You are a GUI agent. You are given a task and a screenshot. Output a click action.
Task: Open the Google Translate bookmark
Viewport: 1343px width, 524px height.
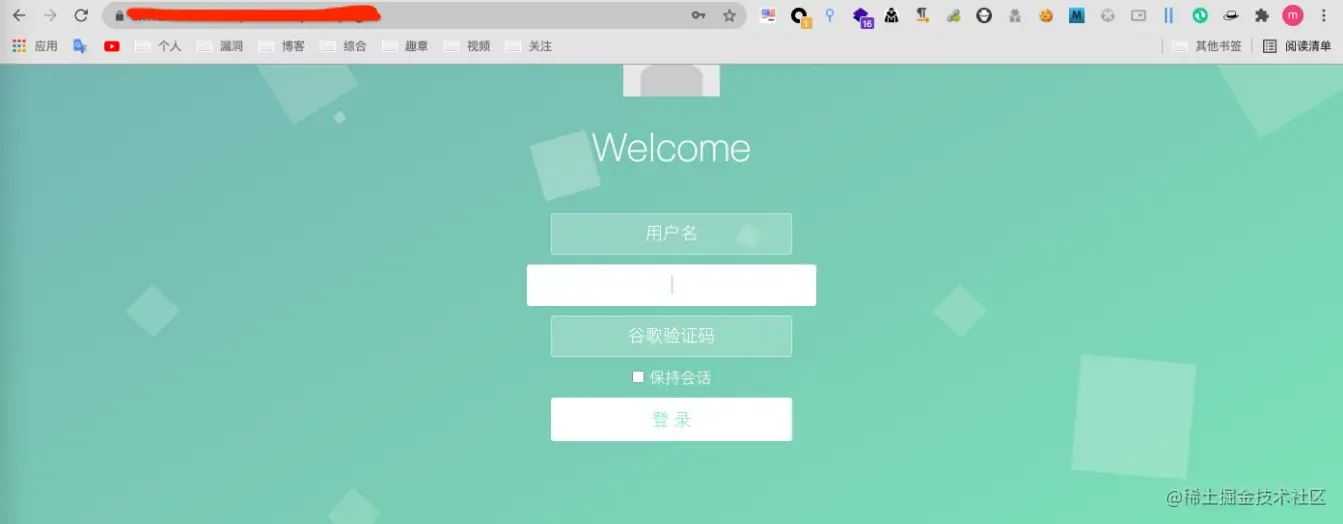80,46
